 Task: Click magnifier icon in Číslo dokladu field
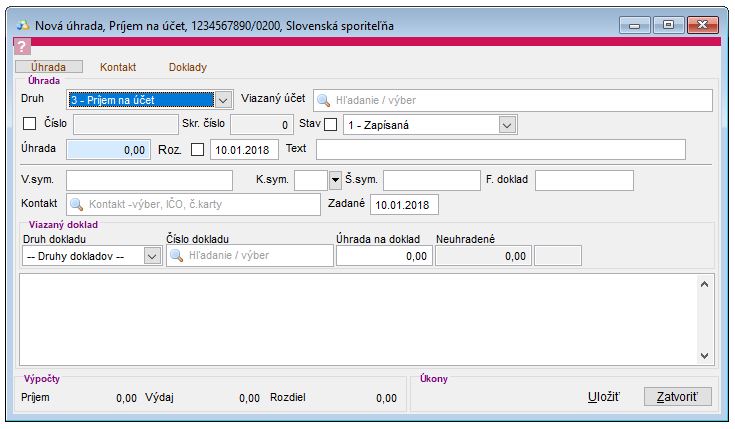pyautogui.click(x=176, y=256)
